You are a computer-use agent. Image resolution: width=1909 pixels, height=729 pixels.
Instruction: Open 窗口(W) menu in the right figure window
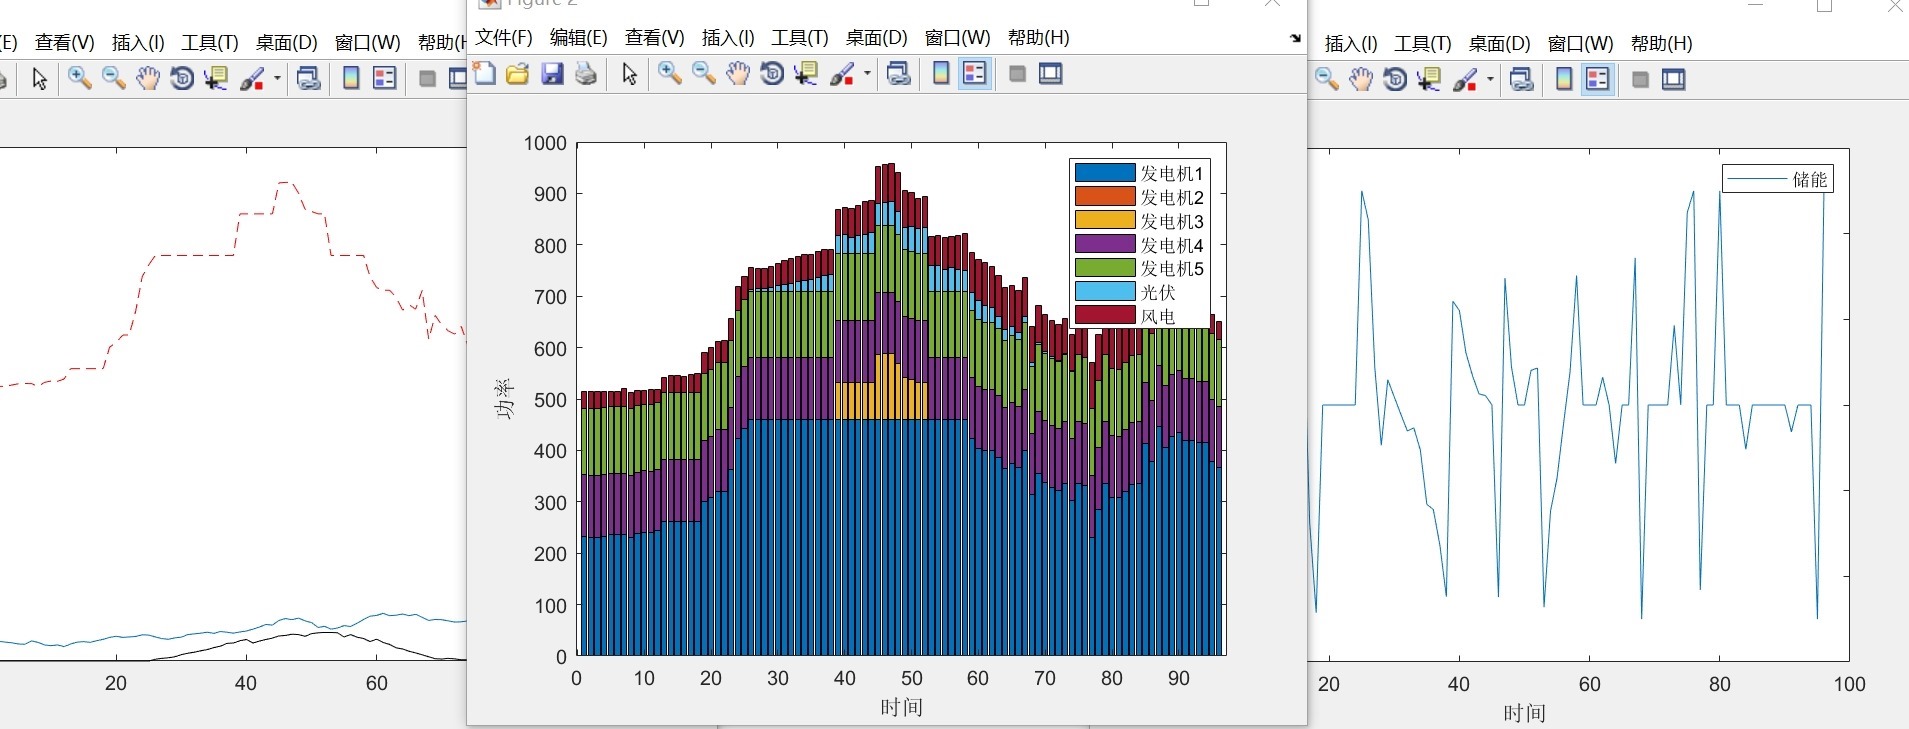(1581, 44)
